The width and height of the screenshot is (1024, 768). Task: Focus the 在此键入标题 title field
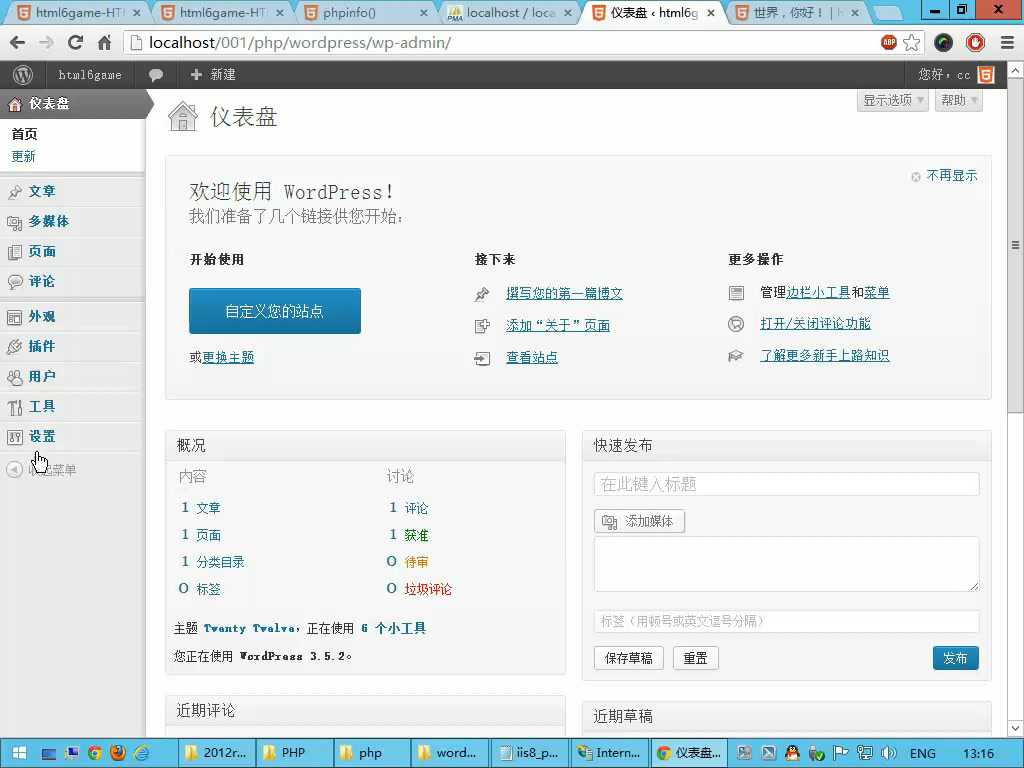(x=786, y=484)
